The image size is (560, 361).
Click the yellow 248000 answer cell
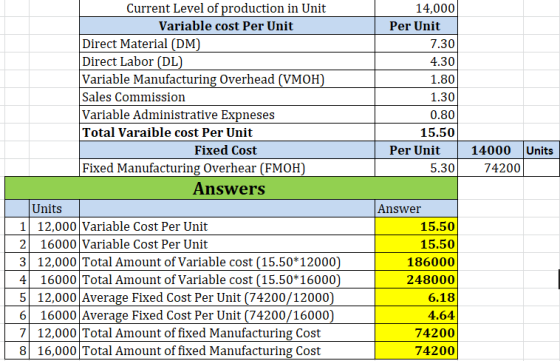(416, 280)
